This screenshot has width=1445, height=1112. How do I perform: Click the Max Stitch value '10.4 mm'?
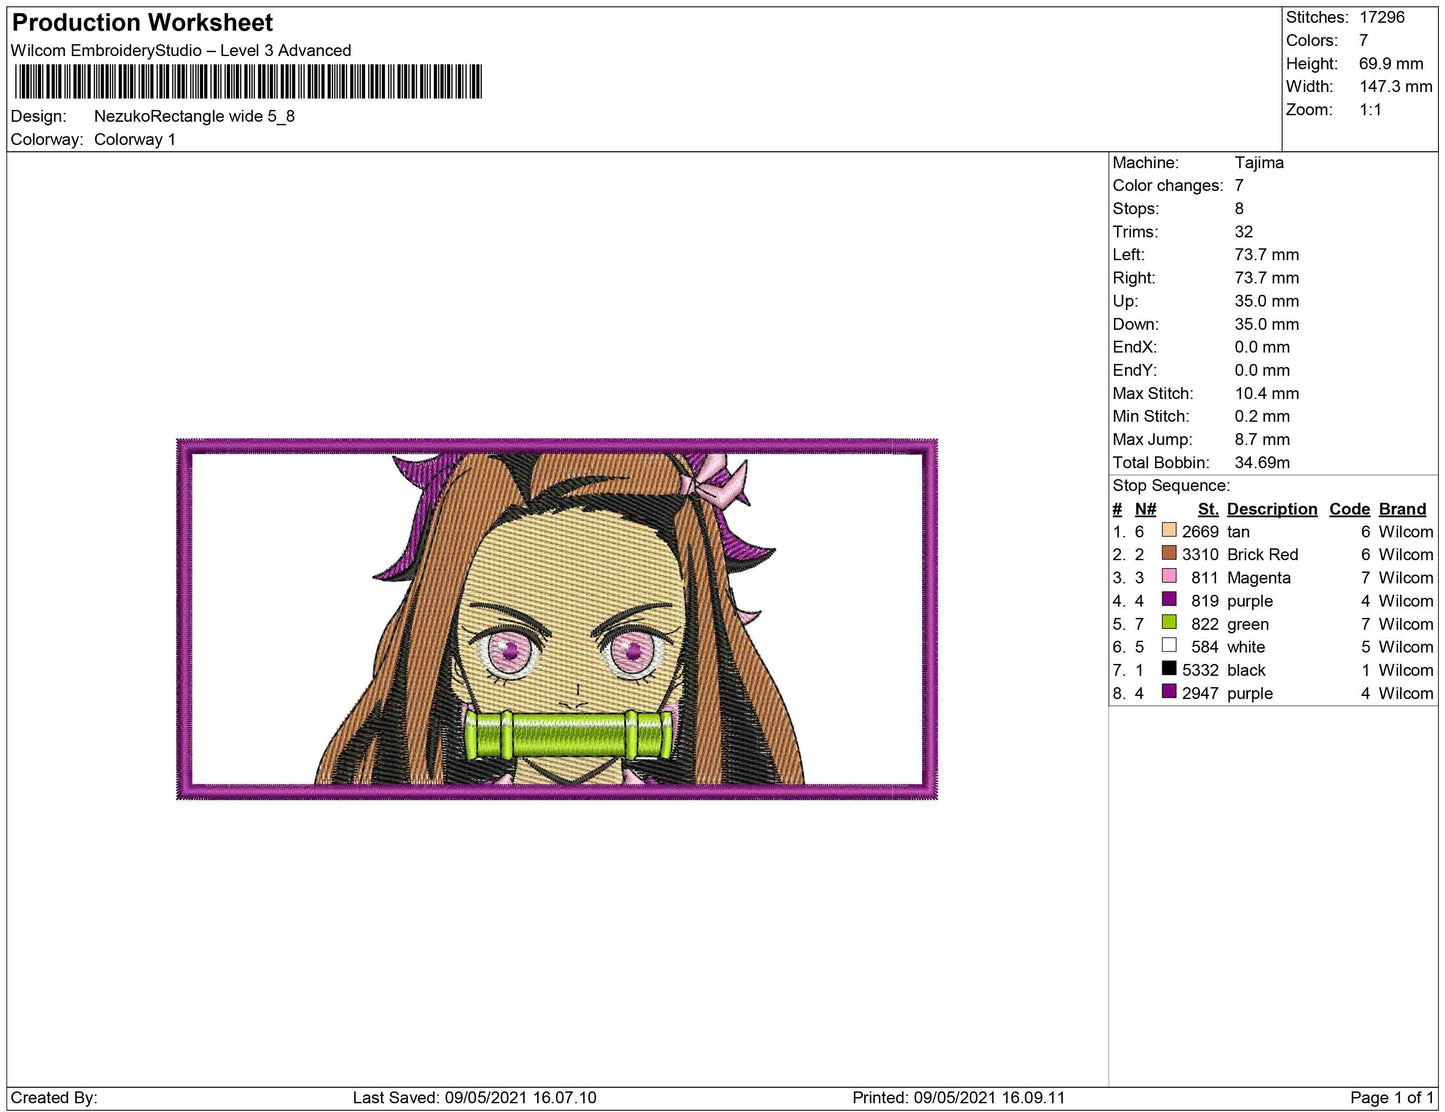point(1267,393)
